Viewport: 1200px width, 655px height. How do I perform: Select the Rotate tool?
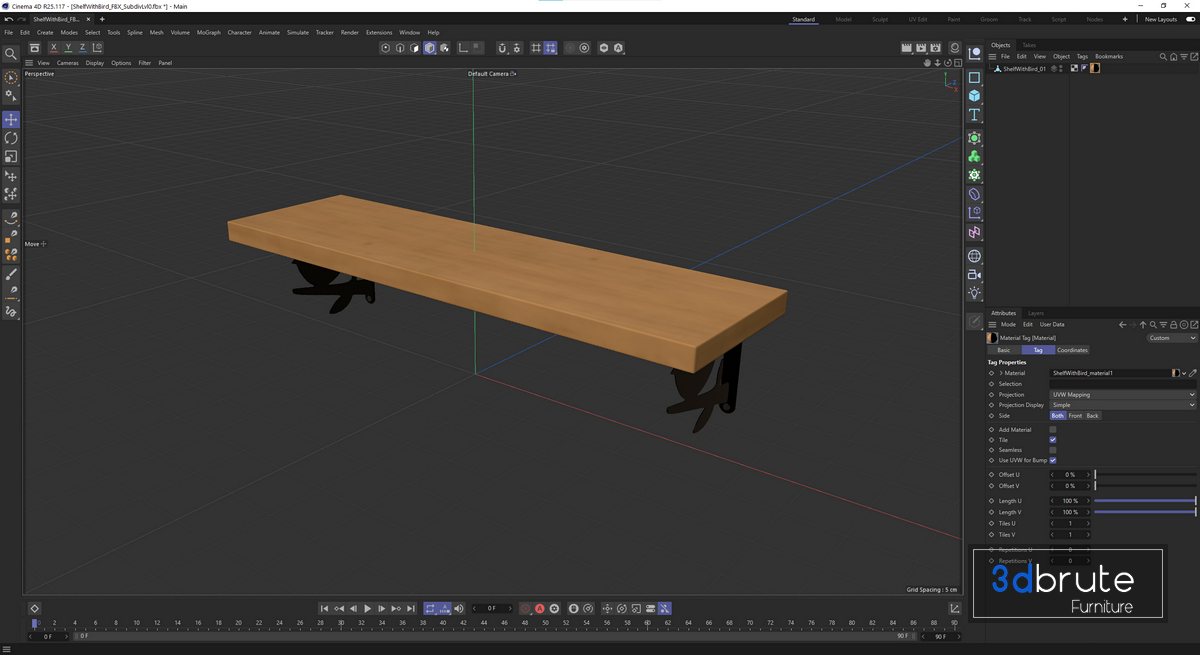[11, 138]
